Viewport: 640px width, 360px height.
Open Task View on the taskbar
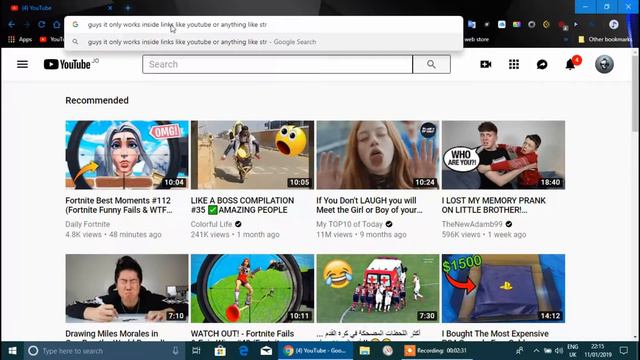point(196,351)
